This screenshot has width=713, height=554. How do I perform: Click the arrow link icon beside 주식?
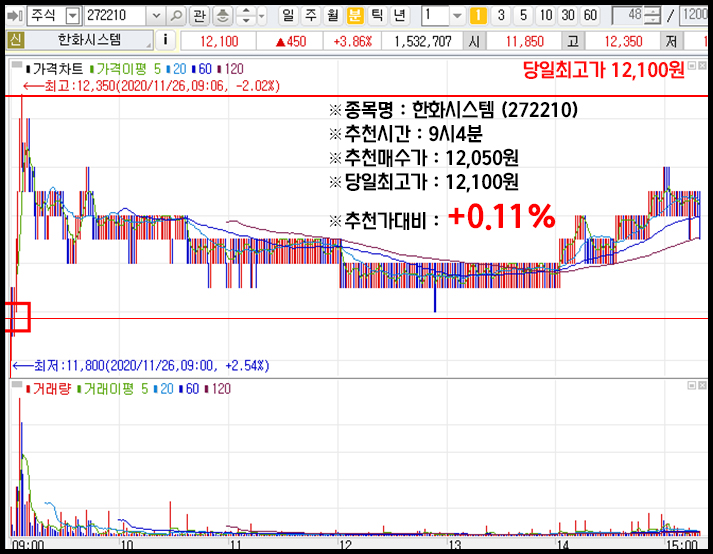pyautogui.click(x=15, y=16)
